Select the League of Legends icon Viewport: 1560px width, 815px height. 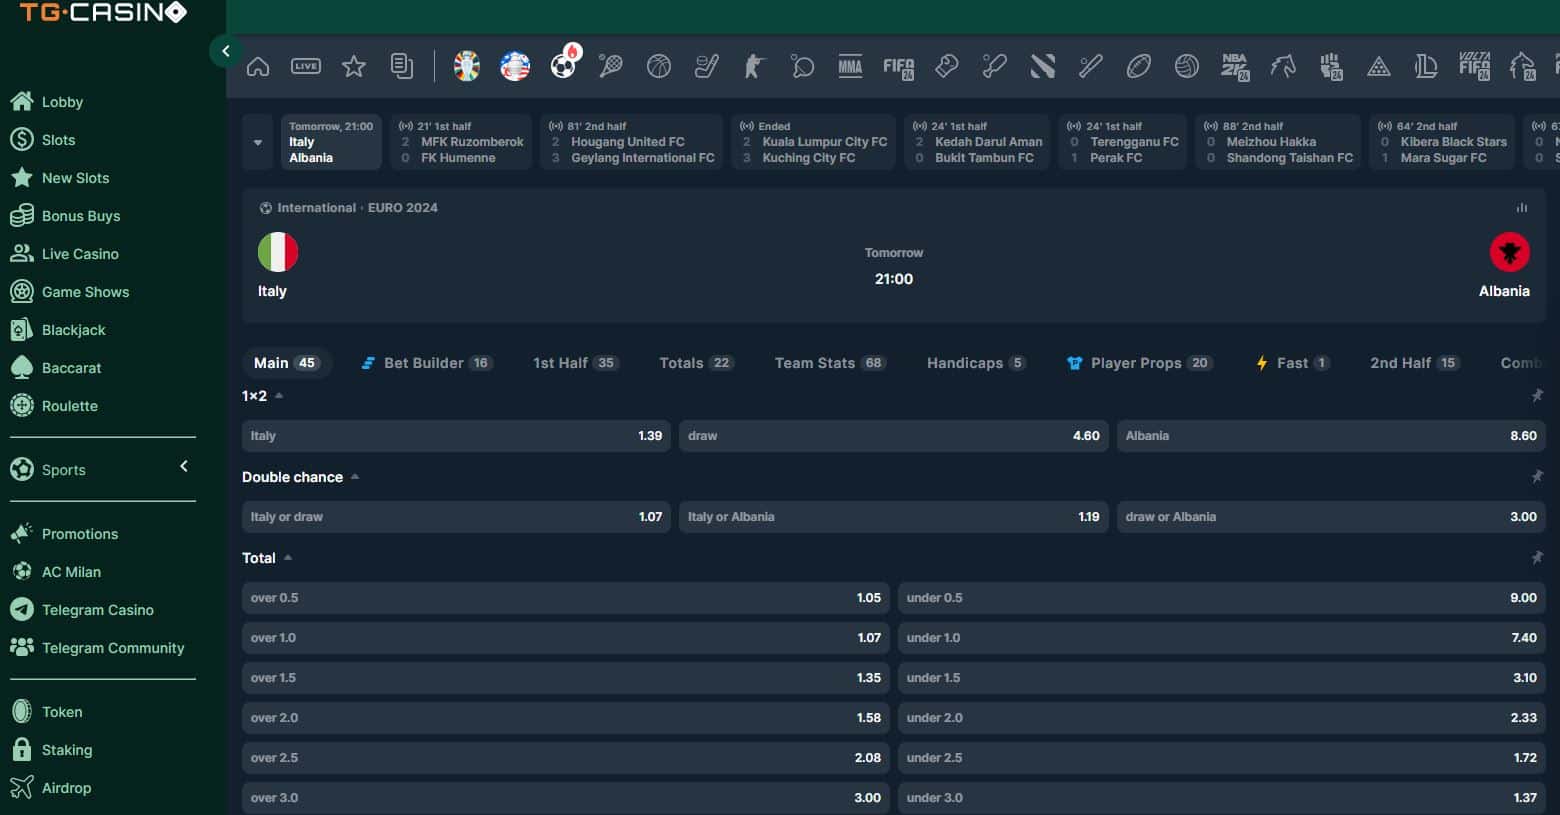click(x=1426, y=67)
